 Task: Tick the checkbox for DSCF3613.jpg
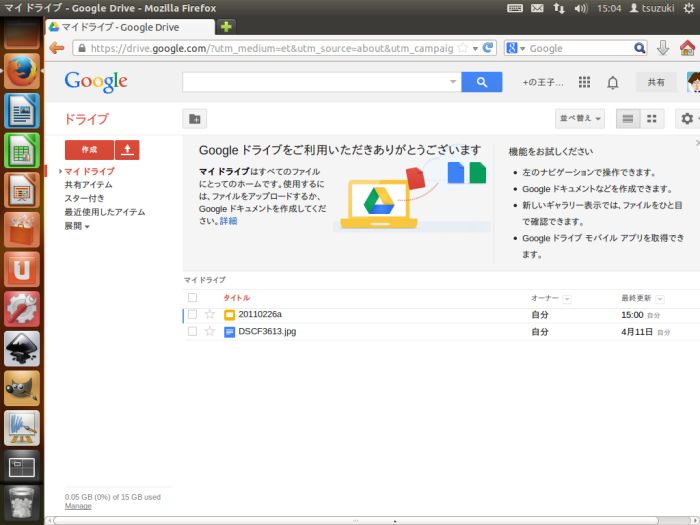coord(193,332)
